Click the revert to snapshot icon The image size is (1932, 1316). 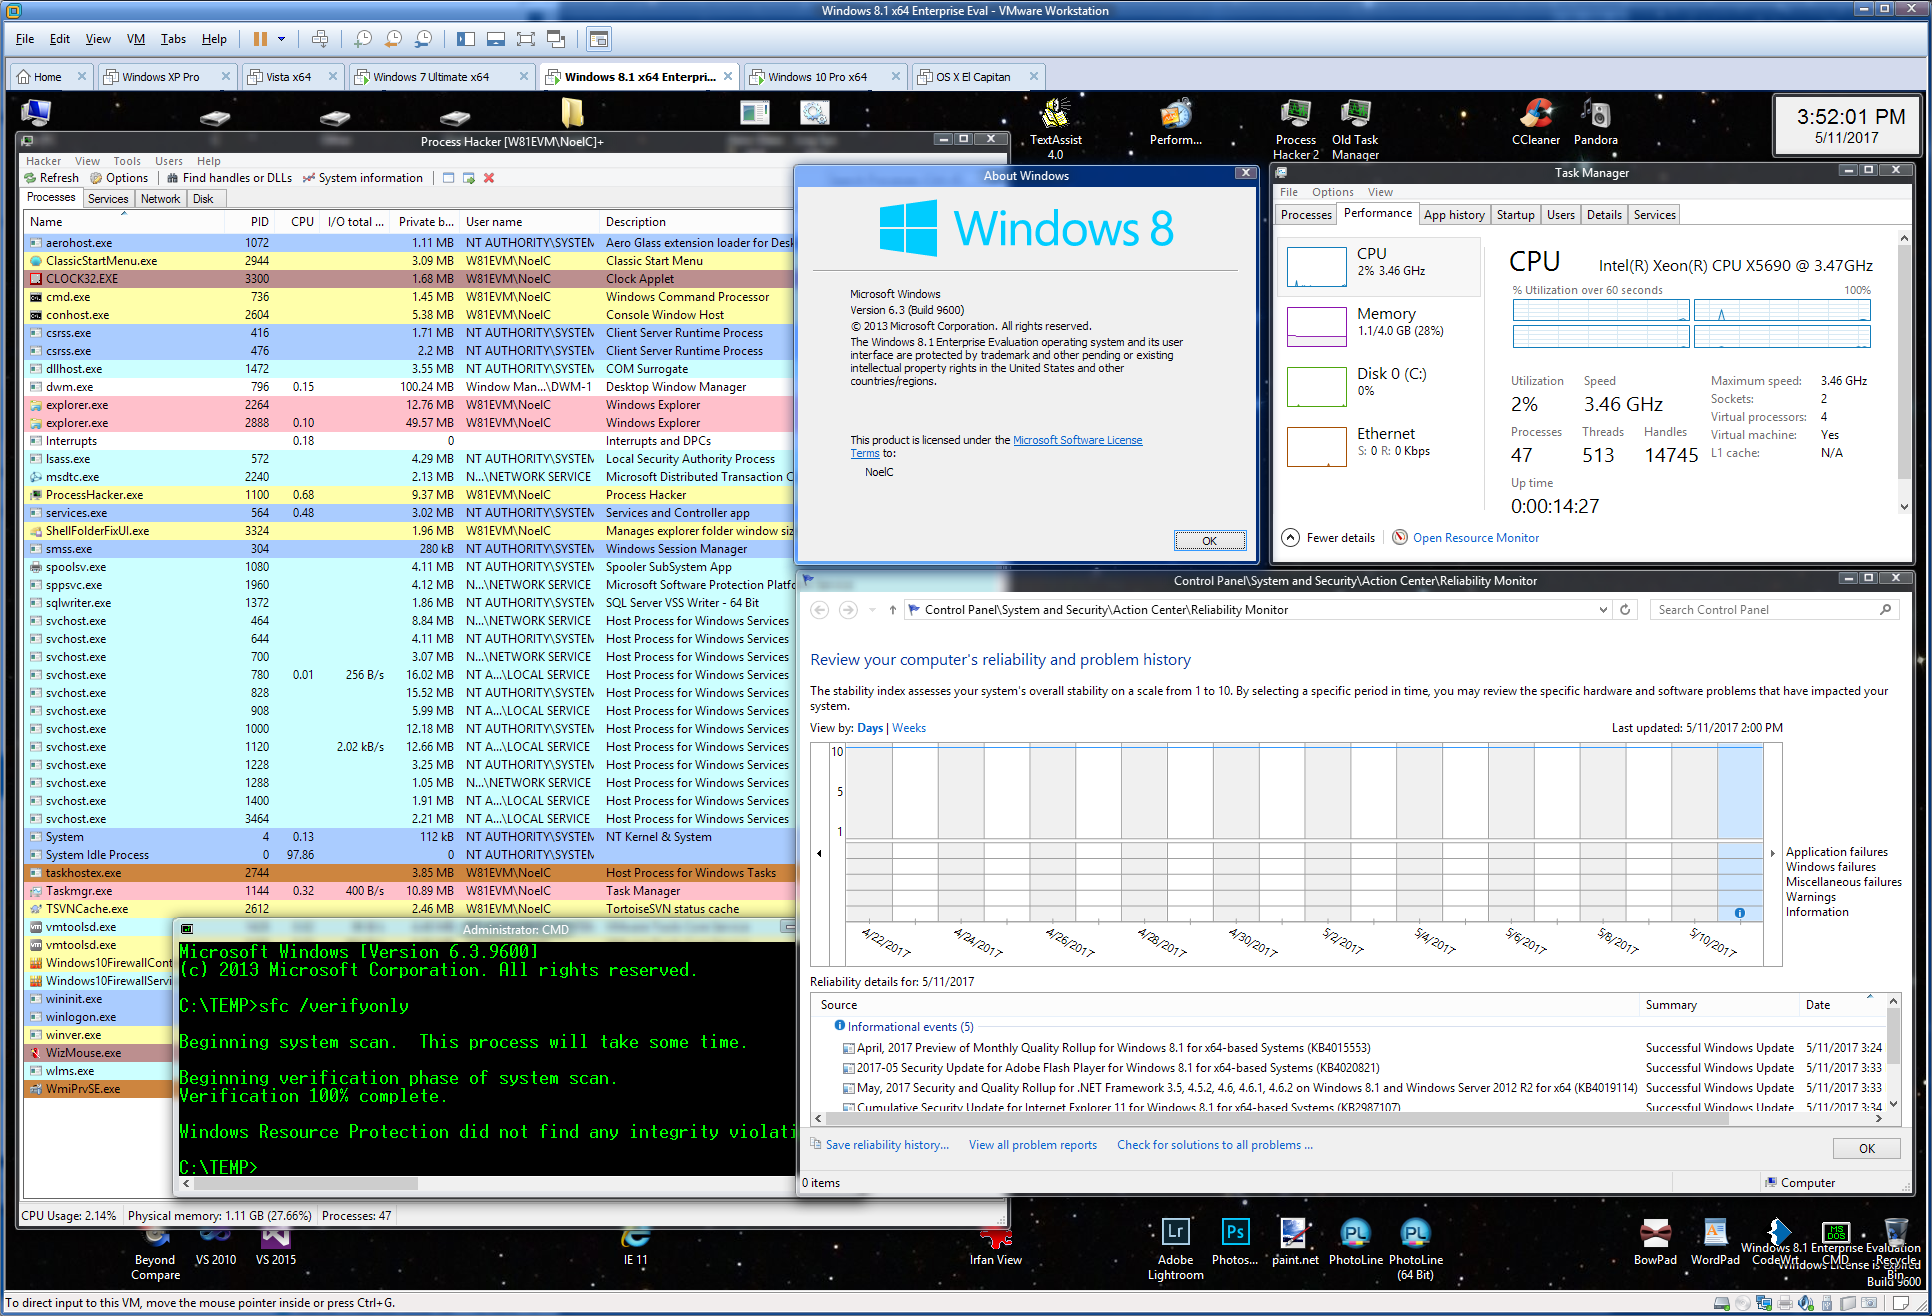point(393,39)
